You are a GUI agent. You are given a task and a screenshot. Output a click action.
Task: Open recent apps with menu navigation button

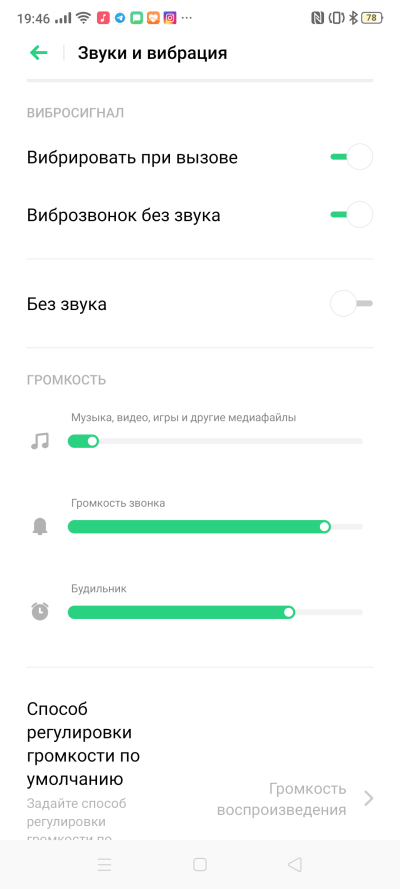click(105, 864)
